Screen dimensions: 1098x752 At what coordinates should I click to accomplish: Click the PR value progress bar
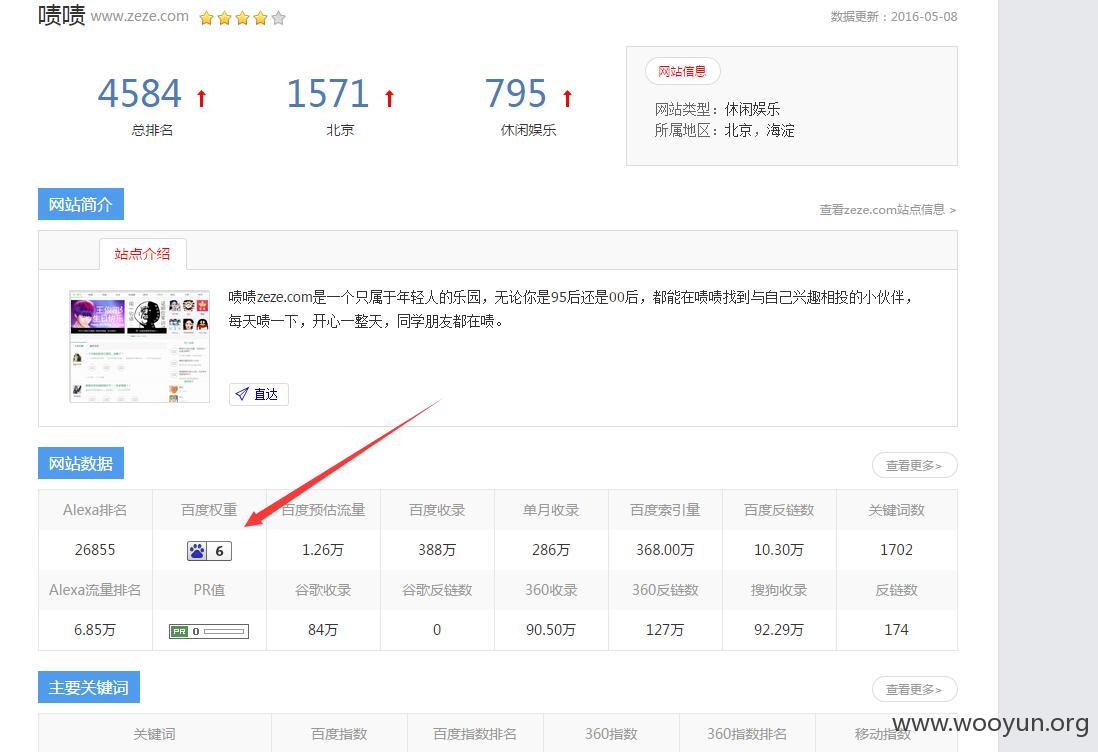tap(224, 631)
